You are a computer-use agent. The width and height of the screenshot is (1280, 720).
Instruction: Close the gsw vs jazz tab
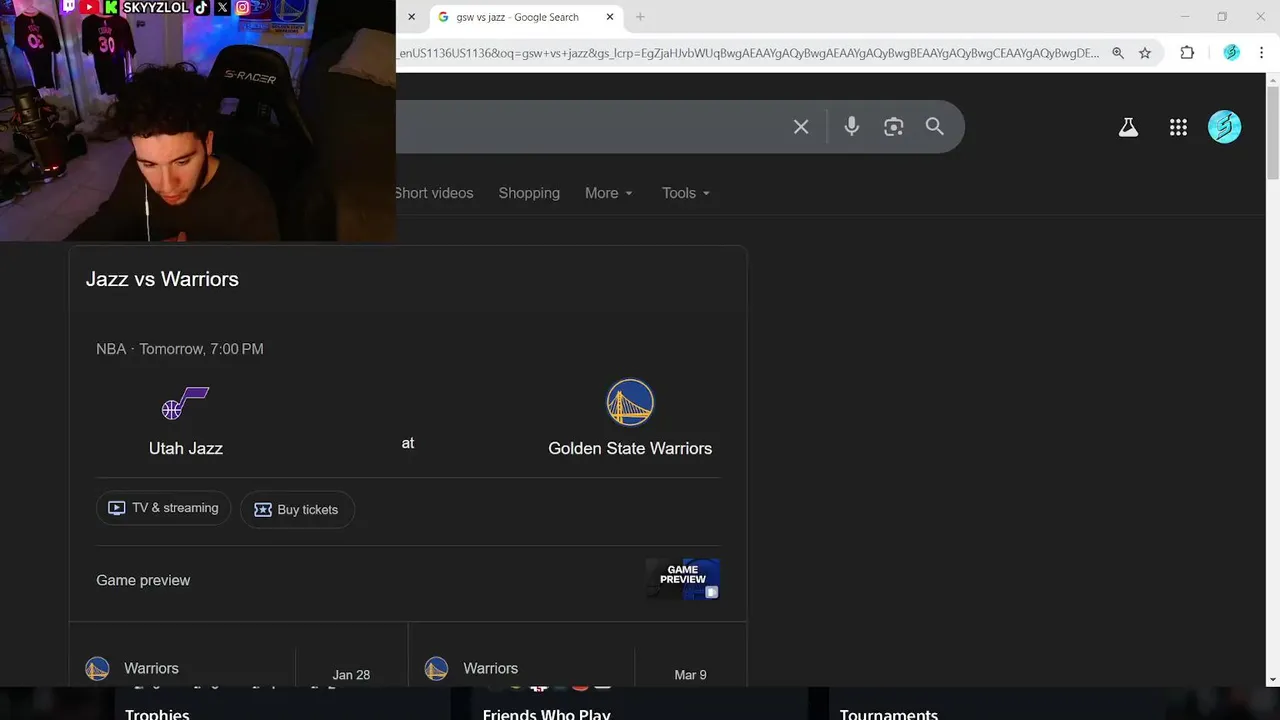point(610,17)
